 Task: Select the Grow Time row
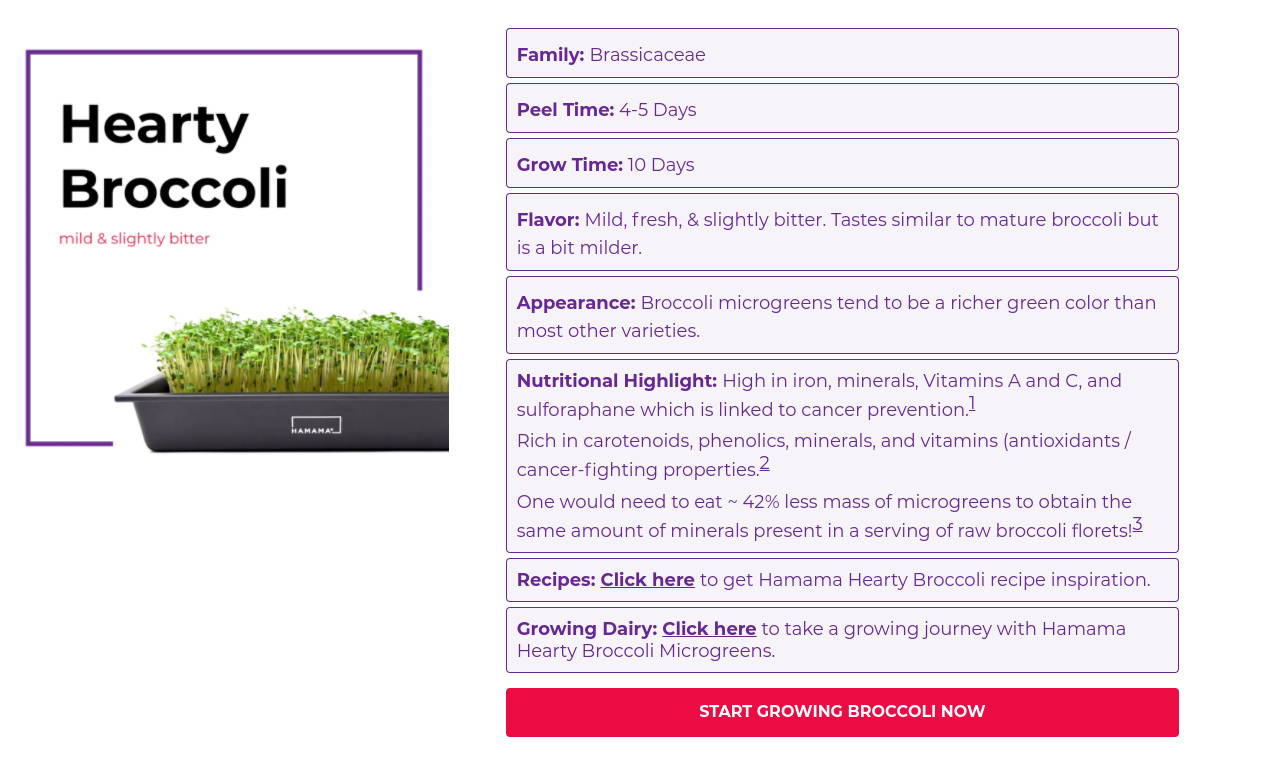(841, 164)
